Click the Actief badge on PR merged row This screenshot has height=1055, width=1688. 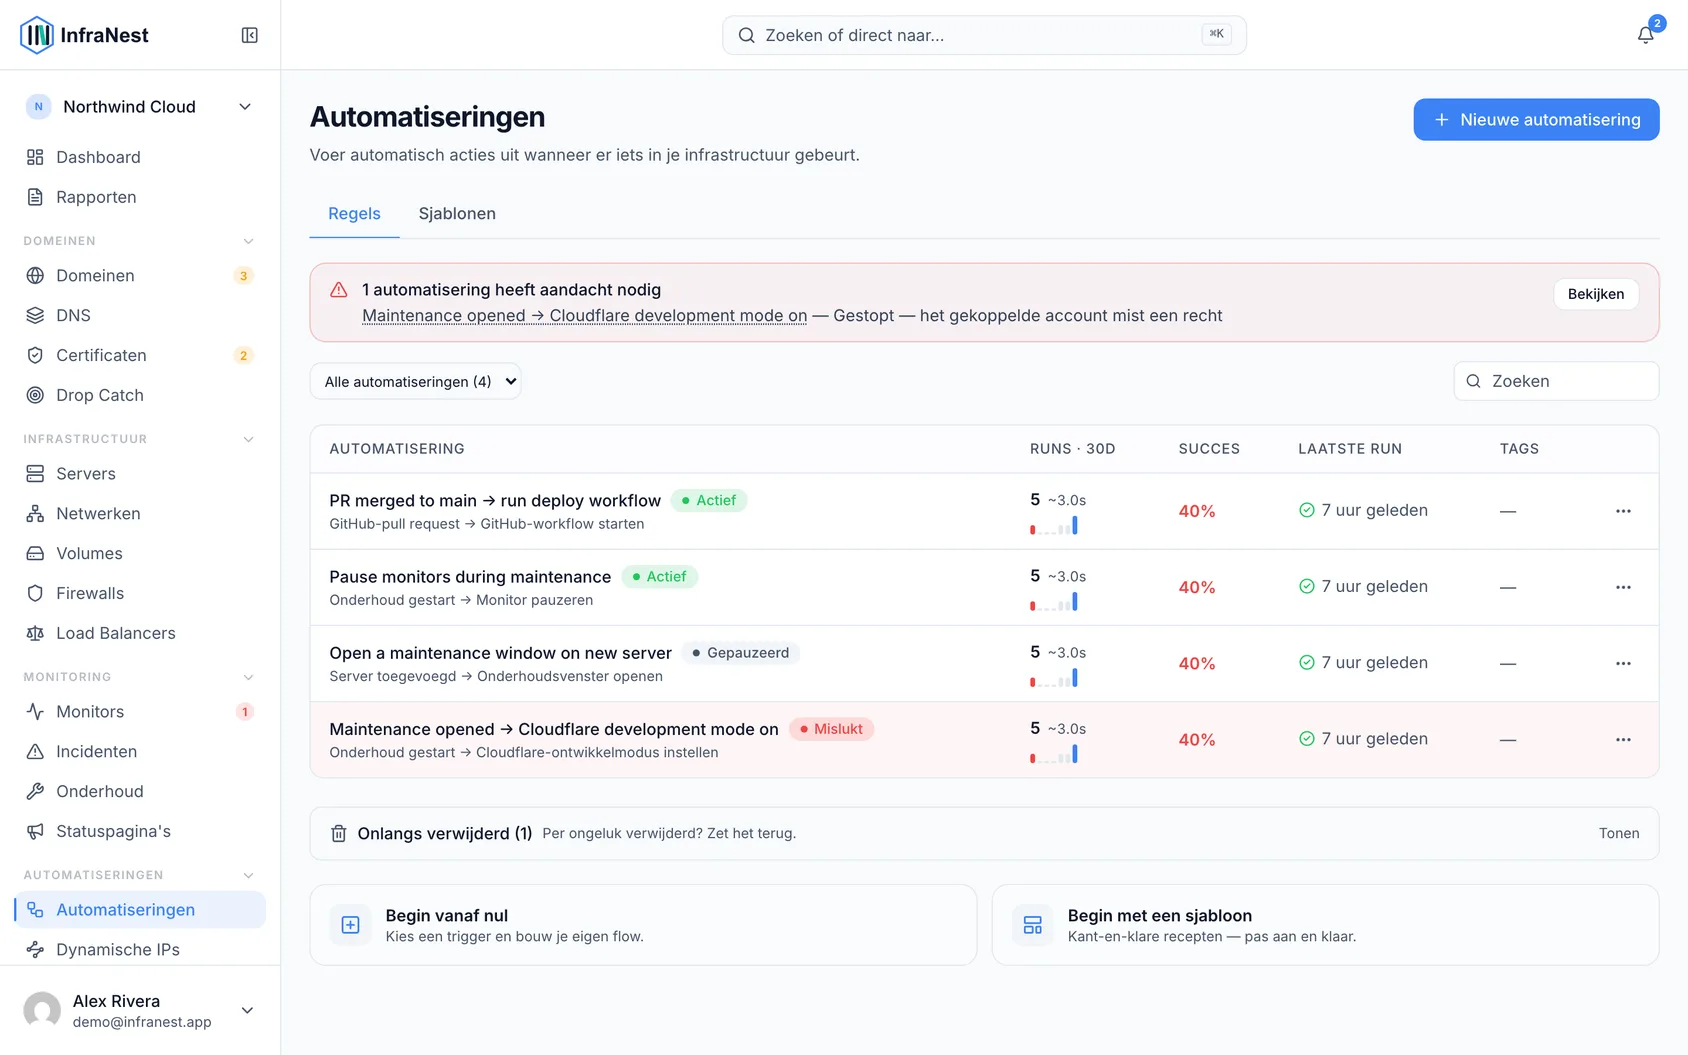(708, 500)
